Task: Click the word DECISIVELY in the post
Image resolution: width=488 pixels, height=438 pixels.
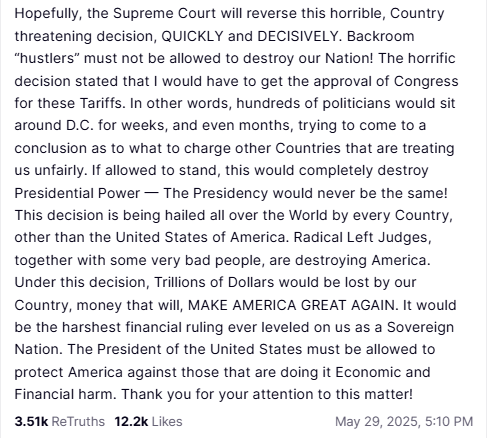Action: pos(298,36)
